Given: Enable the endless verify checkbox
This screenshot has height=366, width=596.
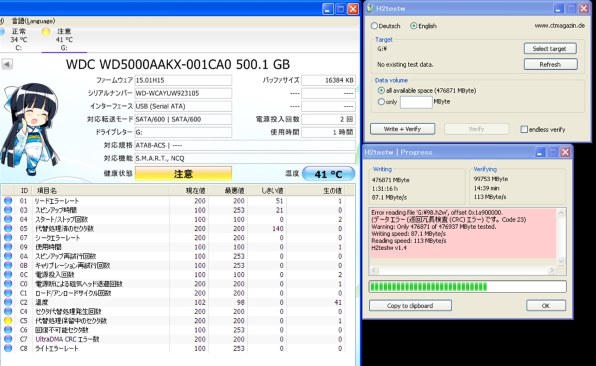Looking at the screenshot, I should (524, 130).
